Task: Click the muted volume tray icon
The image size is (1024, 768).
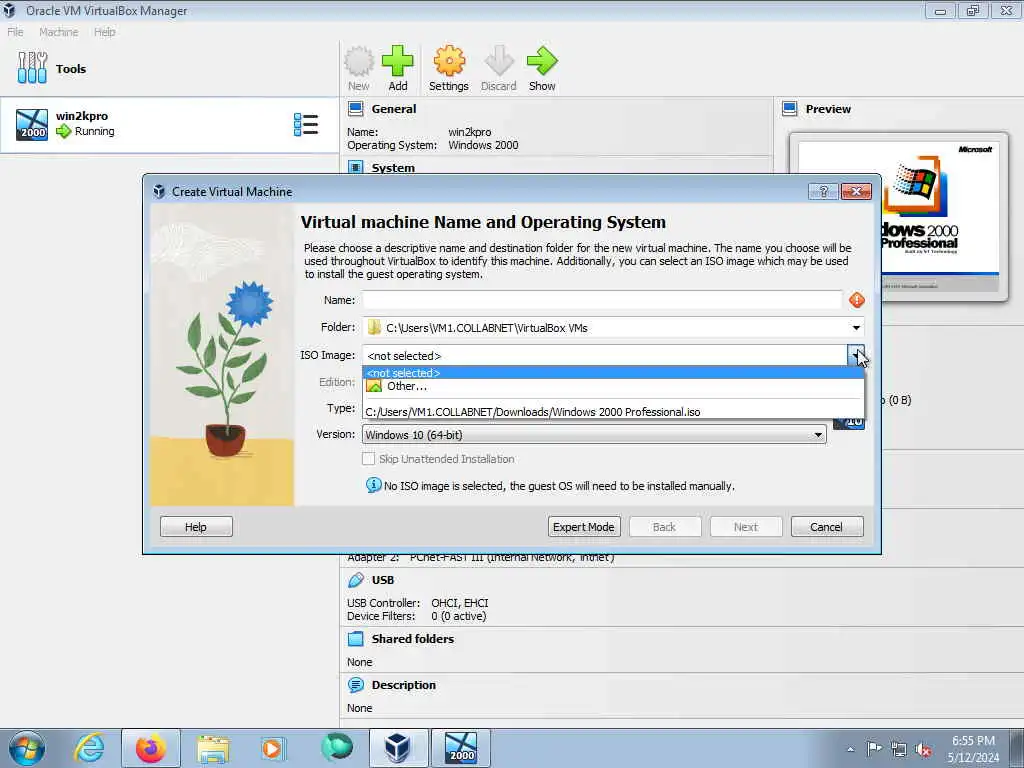Action: [x=923, y=750]
